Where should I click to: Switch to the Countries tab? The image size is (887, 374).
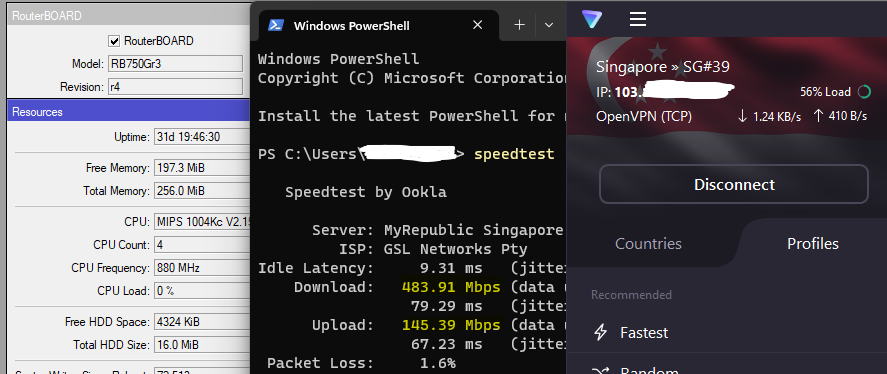648,244
